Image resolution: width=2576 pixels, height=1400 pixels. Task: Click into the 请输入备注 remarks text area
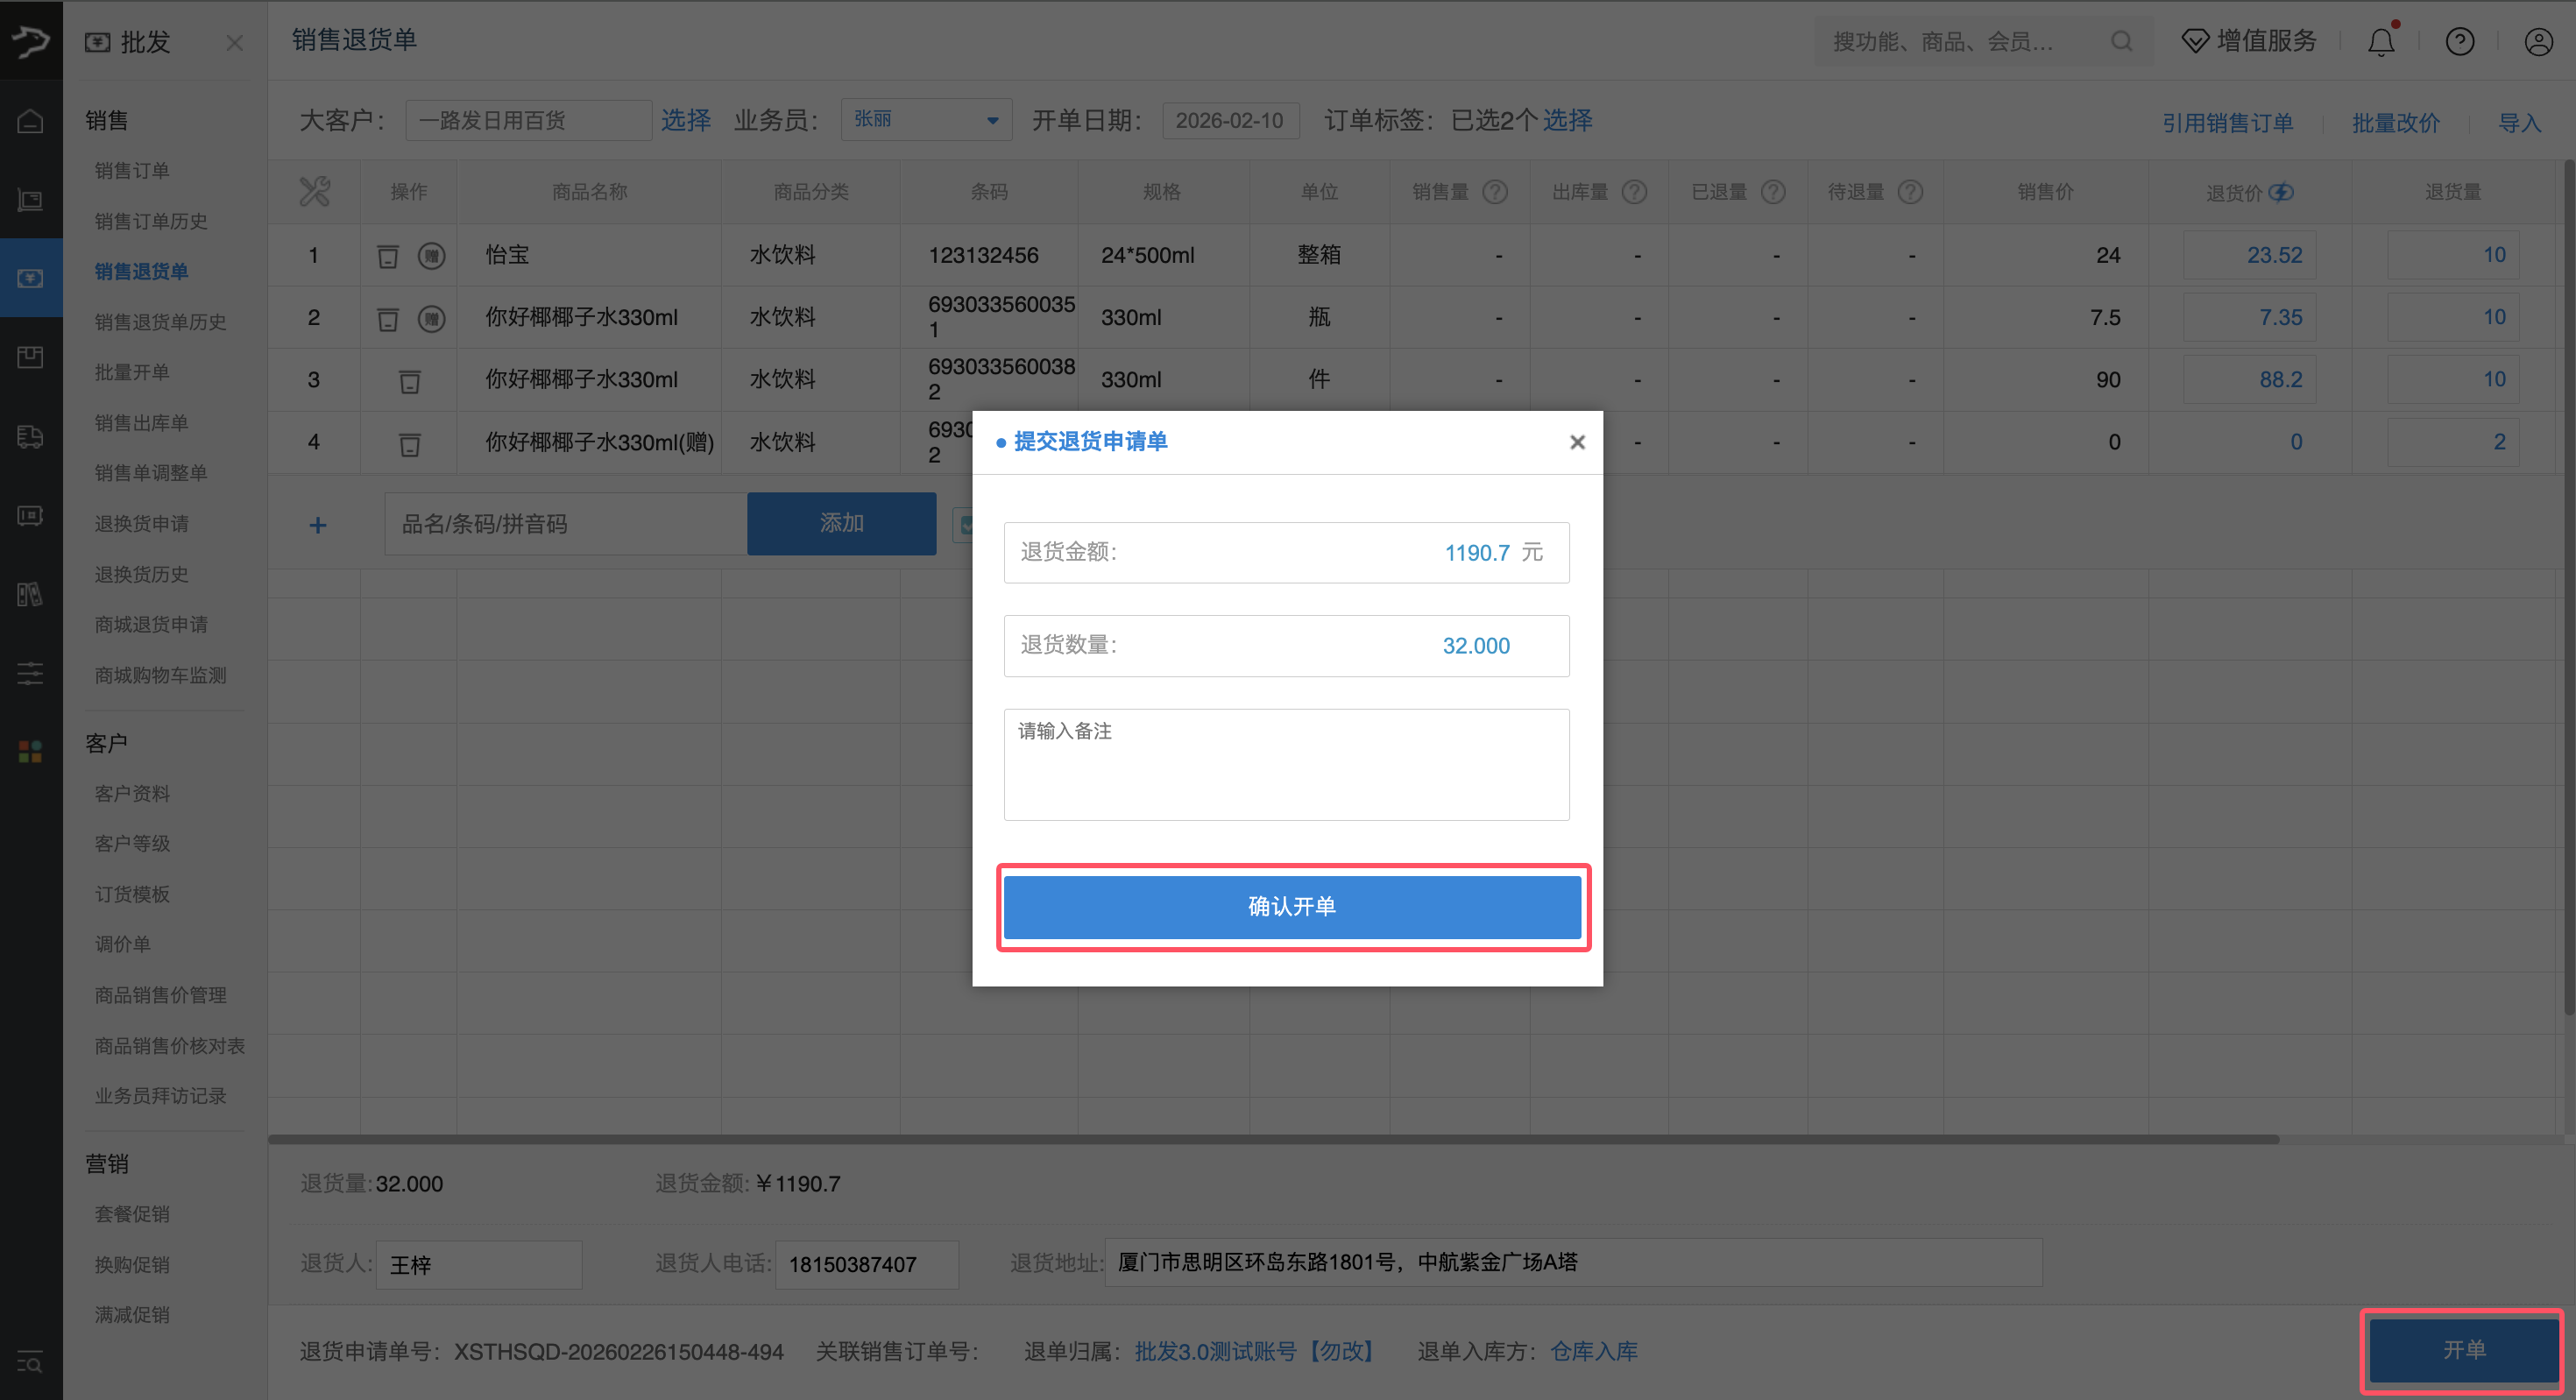point(1286,763)
